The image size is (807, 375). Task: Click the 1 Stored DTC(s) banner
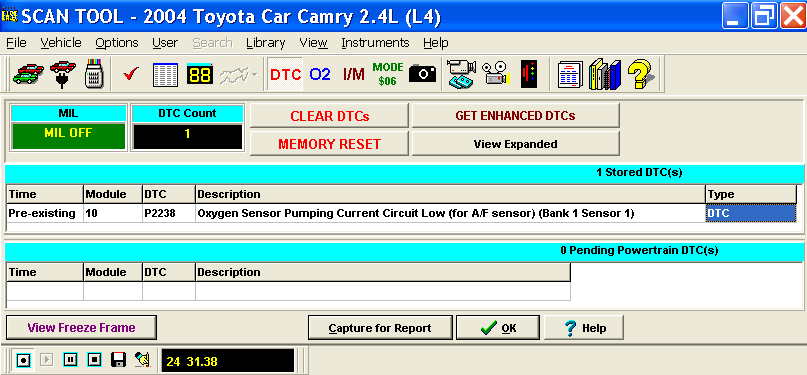coord(404,173)
